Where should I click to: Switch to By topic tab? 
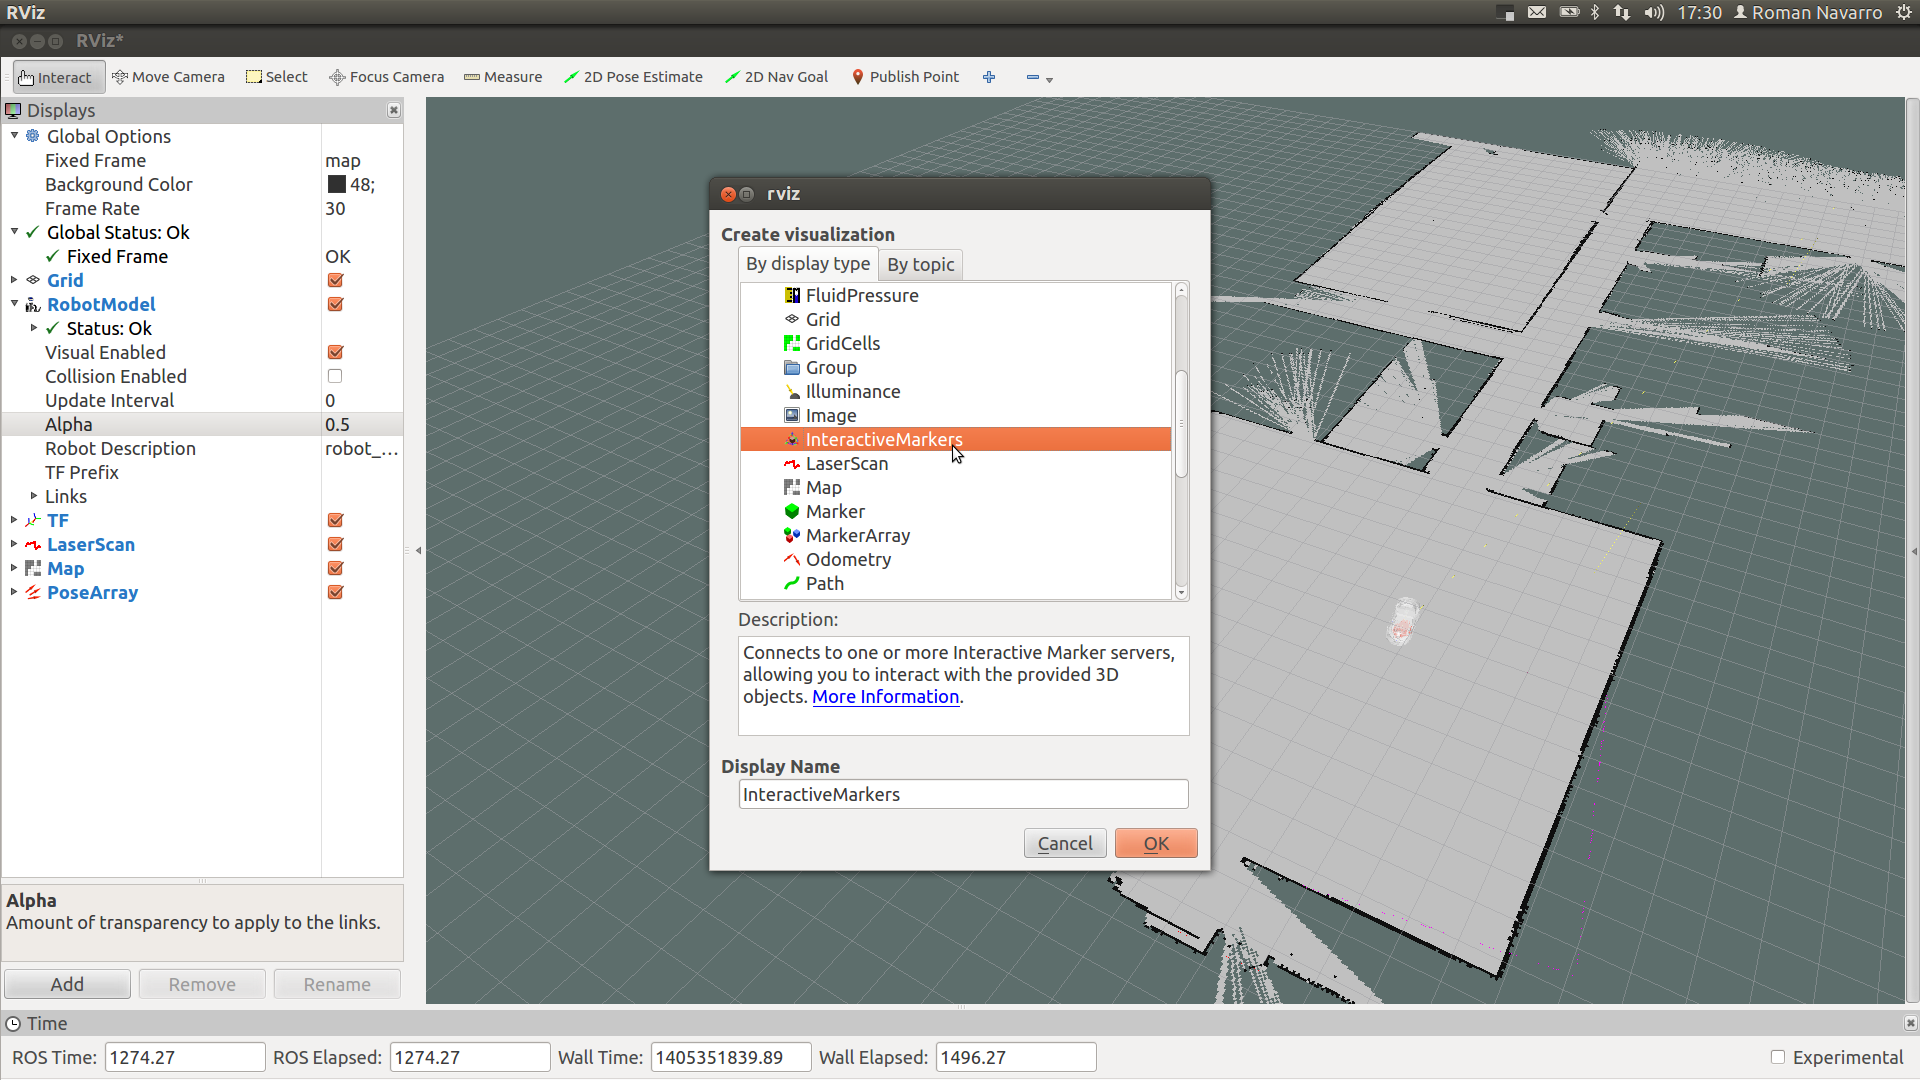919,264
